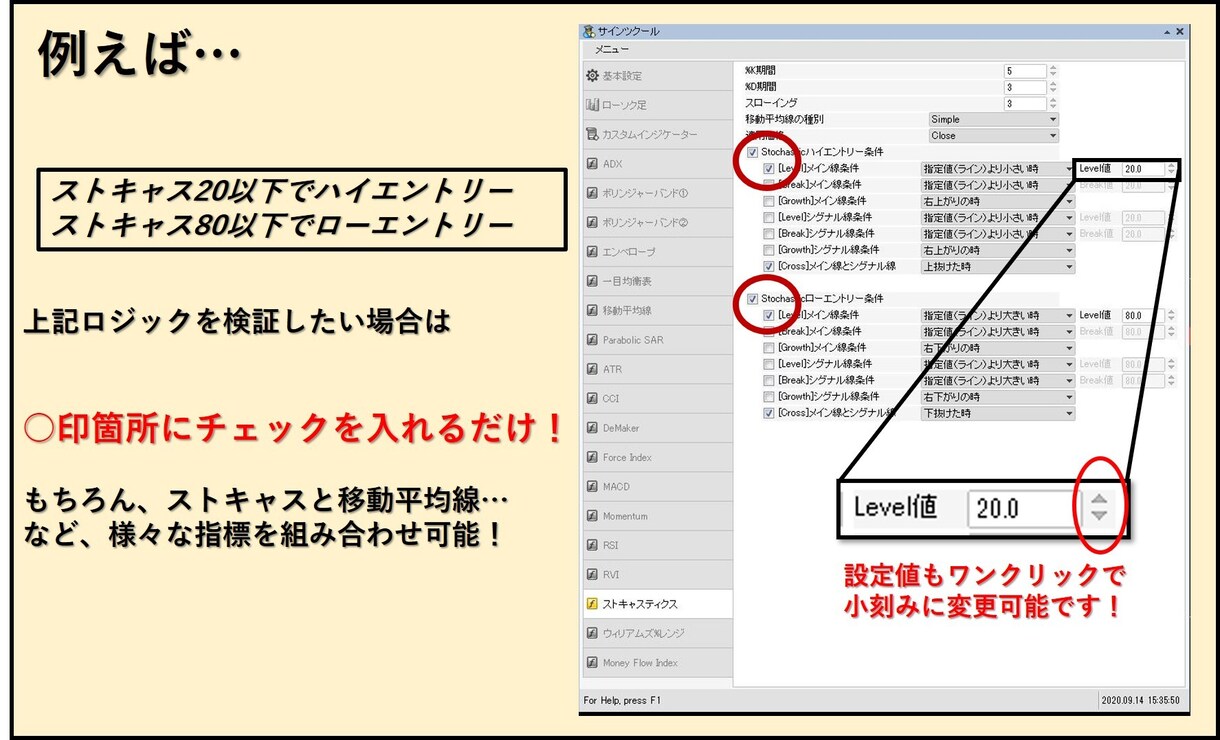This screenshot has width=1220, height=740.
Task: Open the MACD settings tab
Action: (656, 487)
